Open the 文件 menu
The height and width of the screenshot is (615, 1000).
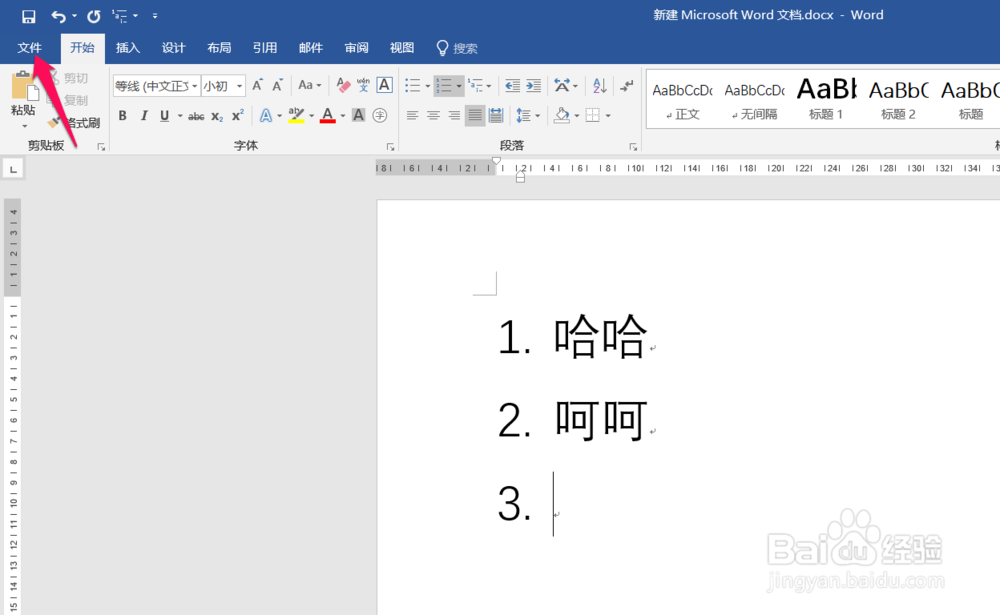click(29, 48)
